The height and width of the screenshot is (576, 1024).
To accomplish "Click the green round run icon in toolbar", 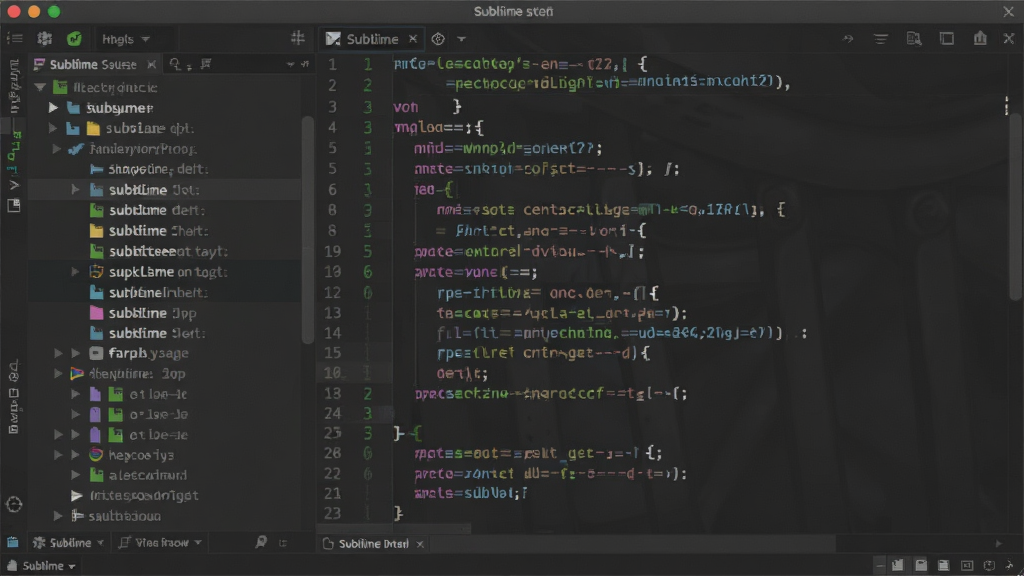I will pyautogui.click(x=74, y=39).
